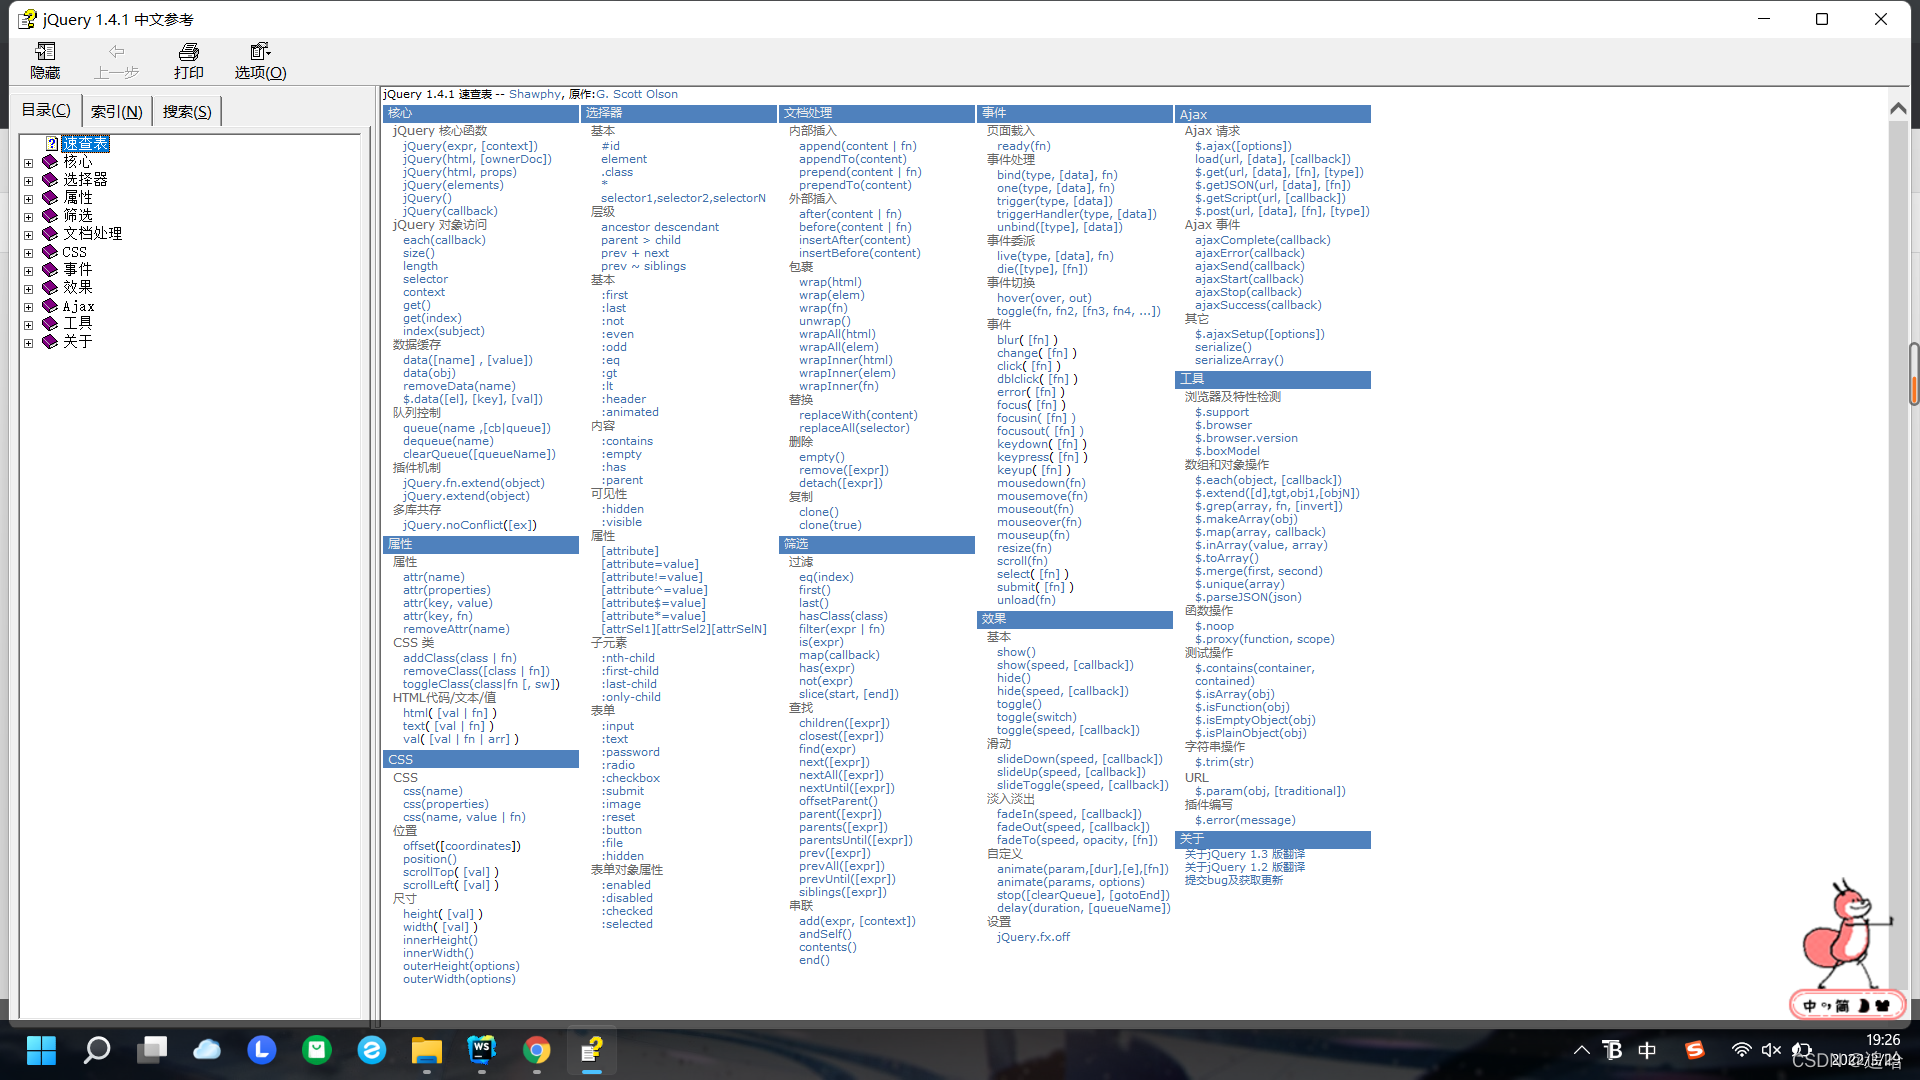Click the book icon beside 选择器
This screenshot has height=1080, width=1920.
(50, 180)
